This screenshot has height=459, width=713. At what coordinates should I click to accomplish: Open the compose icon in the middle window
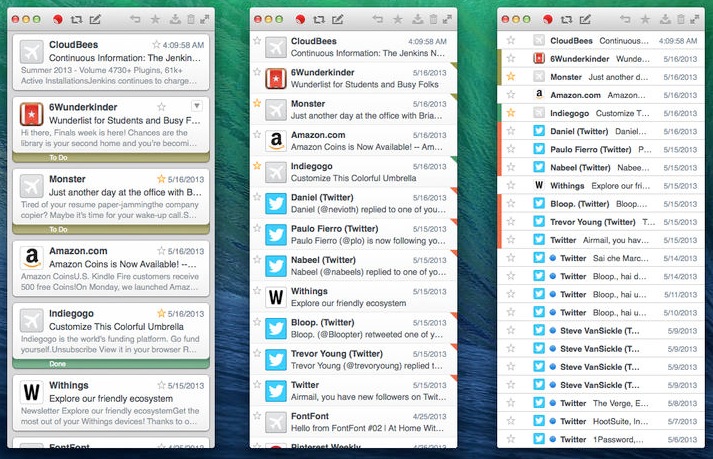click(x=337, y=19)
